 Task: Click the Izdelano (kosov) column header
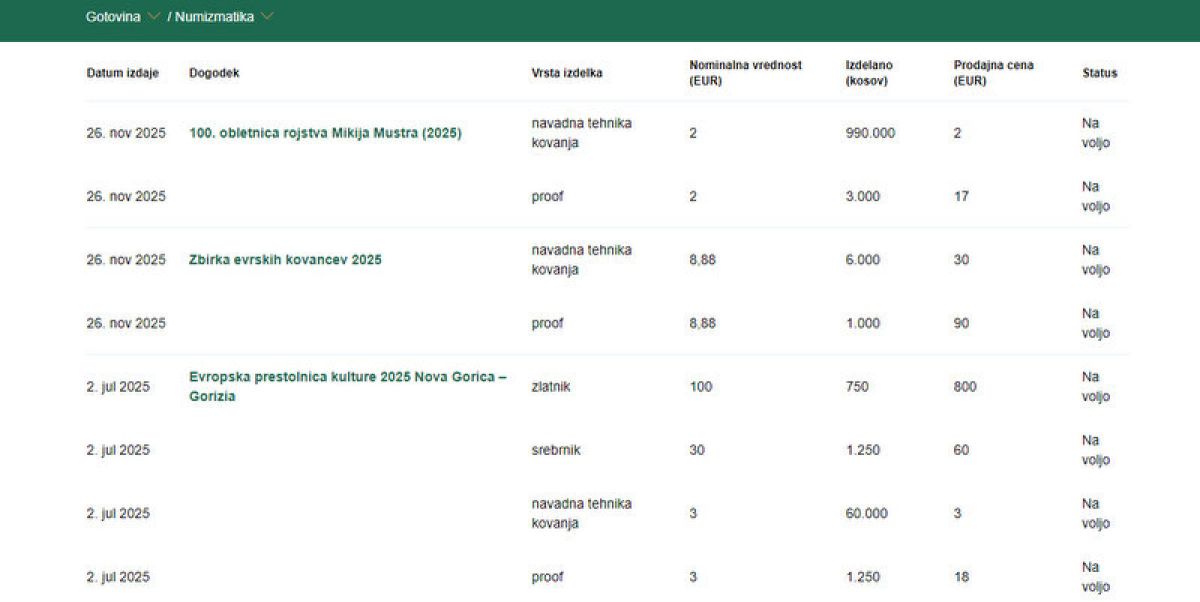click(869, 73)
